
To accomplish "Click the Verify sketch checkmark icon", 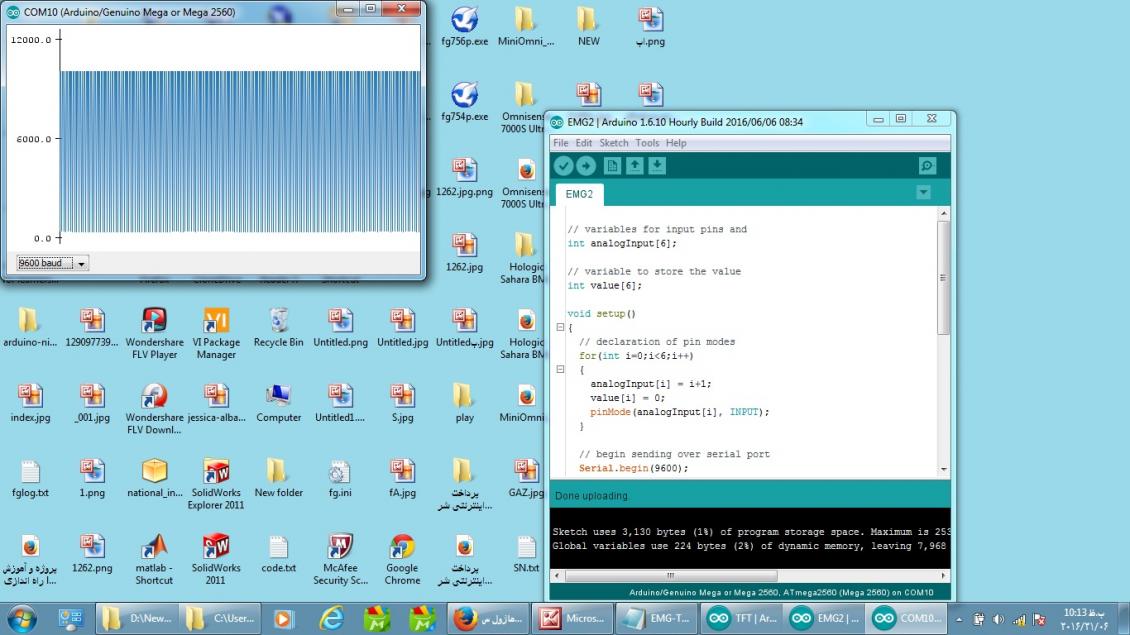I will pos(564,166).
